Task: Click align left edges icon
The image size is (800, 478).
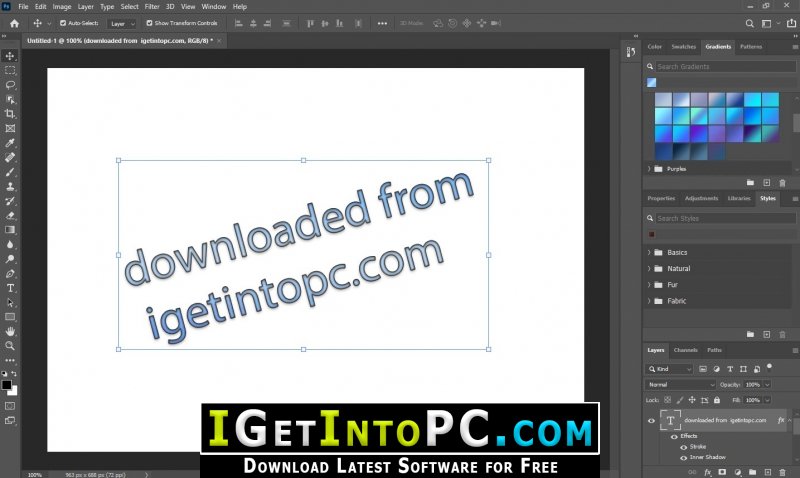Action: pos(238,23)
